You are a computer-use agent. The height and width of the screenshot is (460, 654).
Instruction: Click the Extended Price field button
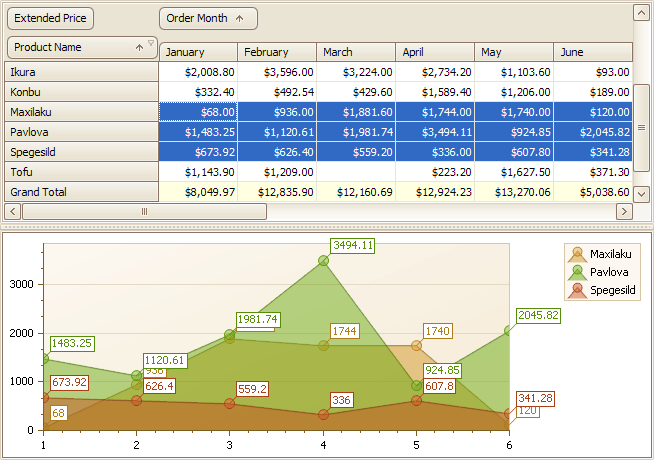[50, 18]
